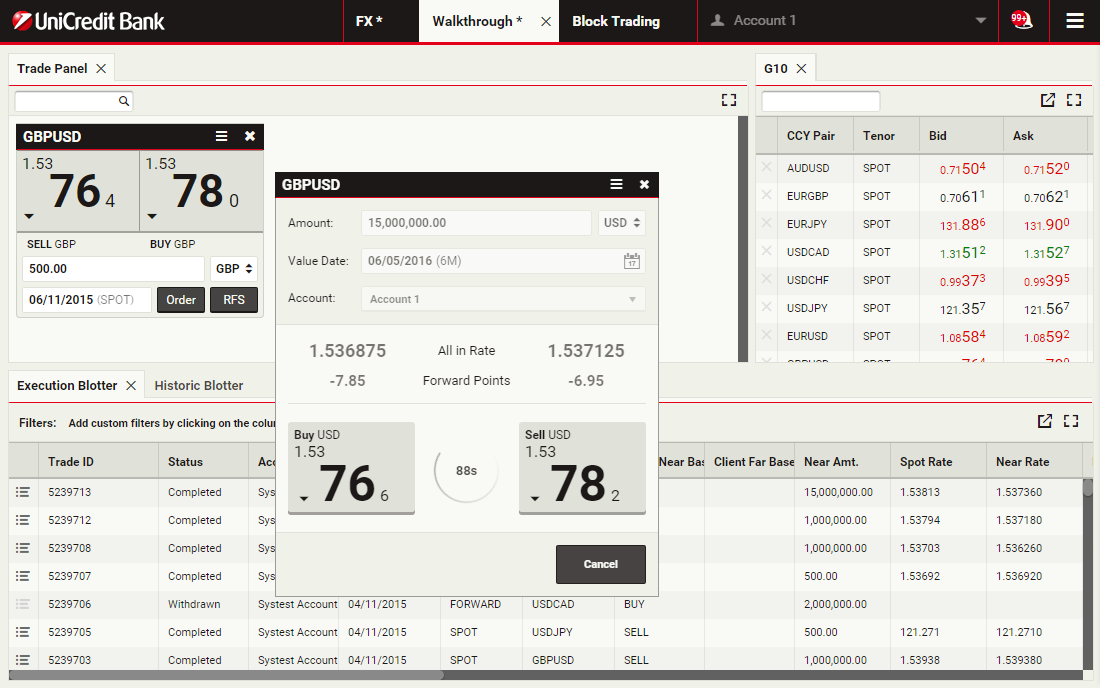Image resolution: width=1100 pixels, height=688 pixels.
Task: Open the main hamburger menu
Action: (1075, 20)
